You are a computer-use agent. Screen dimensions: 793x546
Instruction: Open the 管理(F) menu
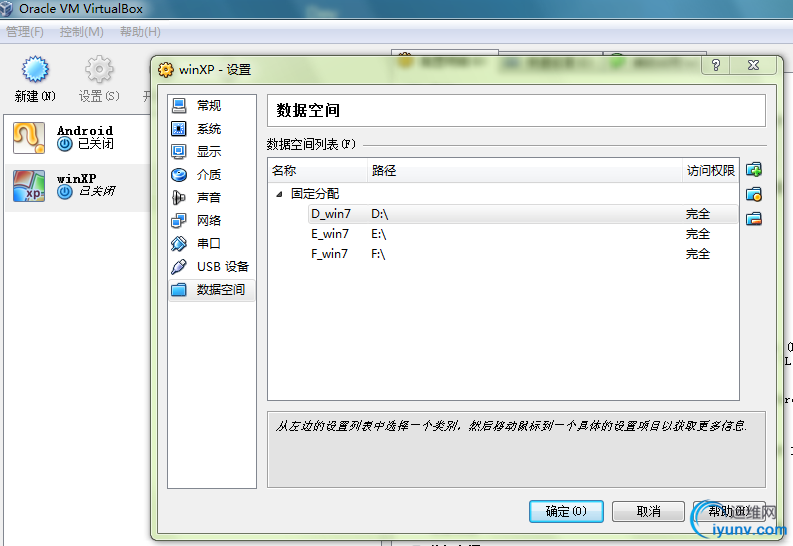click(24, 32)
